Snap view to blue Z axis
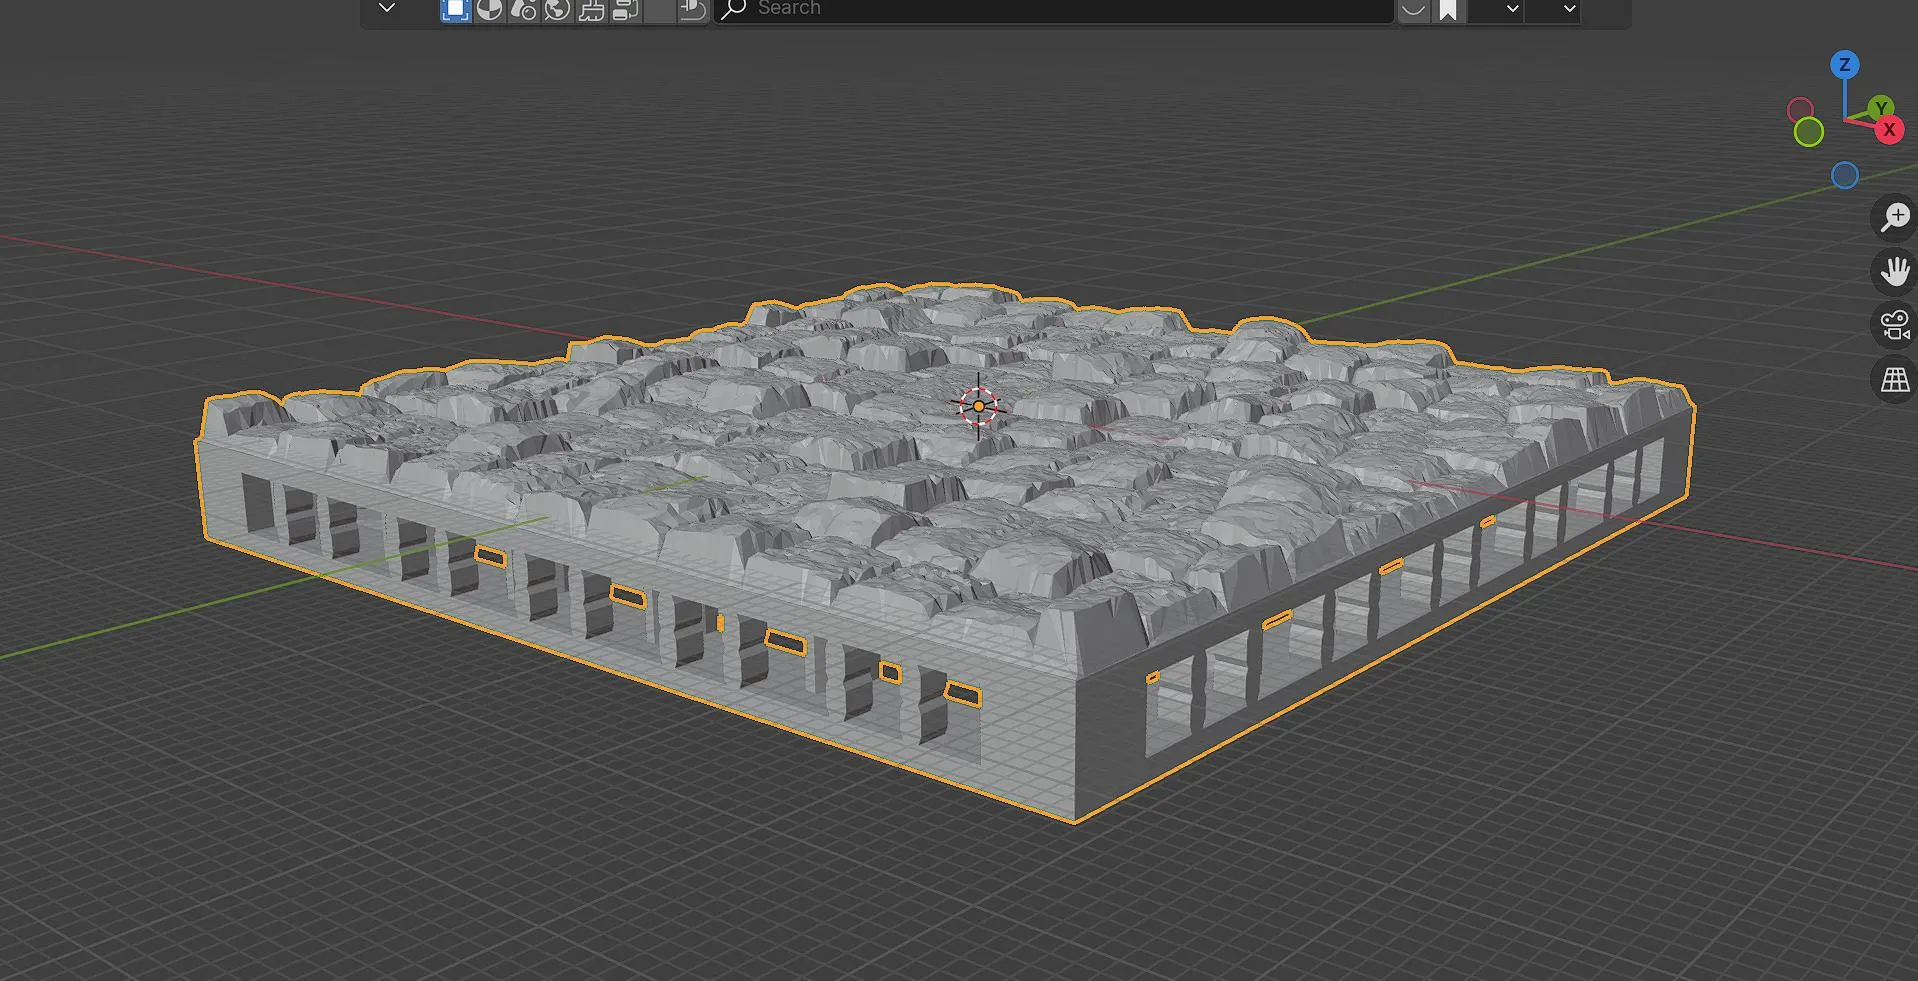1918x981 pixels. (1844, 66)
